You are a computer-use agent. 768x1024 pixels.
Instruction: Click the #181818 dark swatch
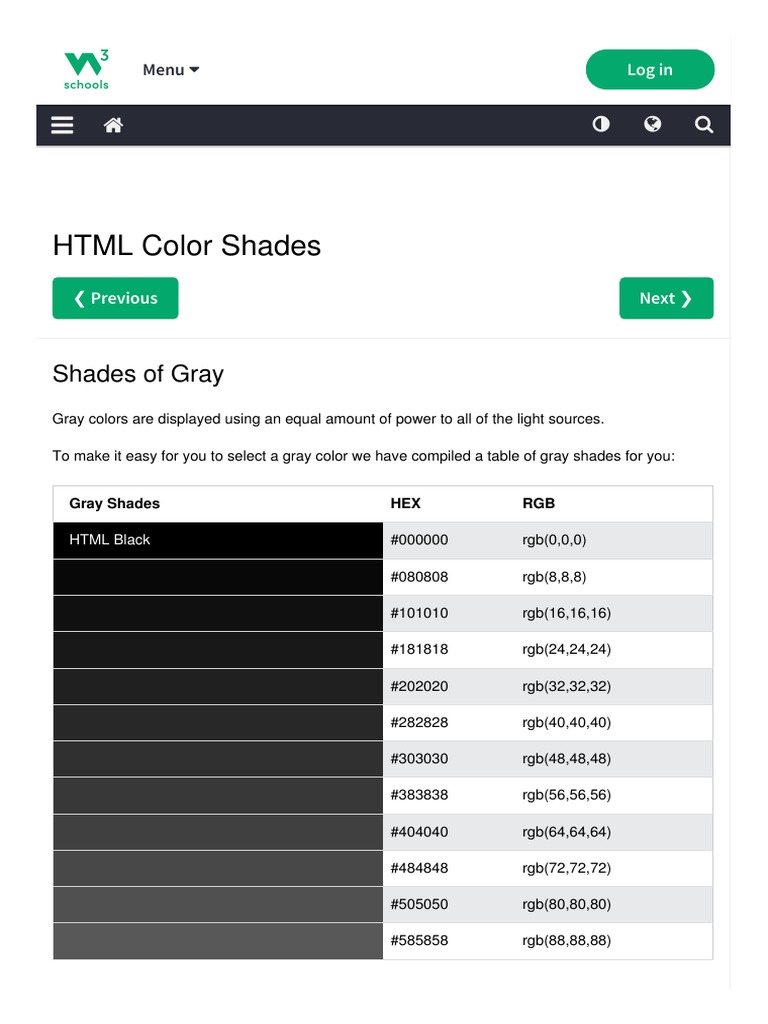point(218,650)
